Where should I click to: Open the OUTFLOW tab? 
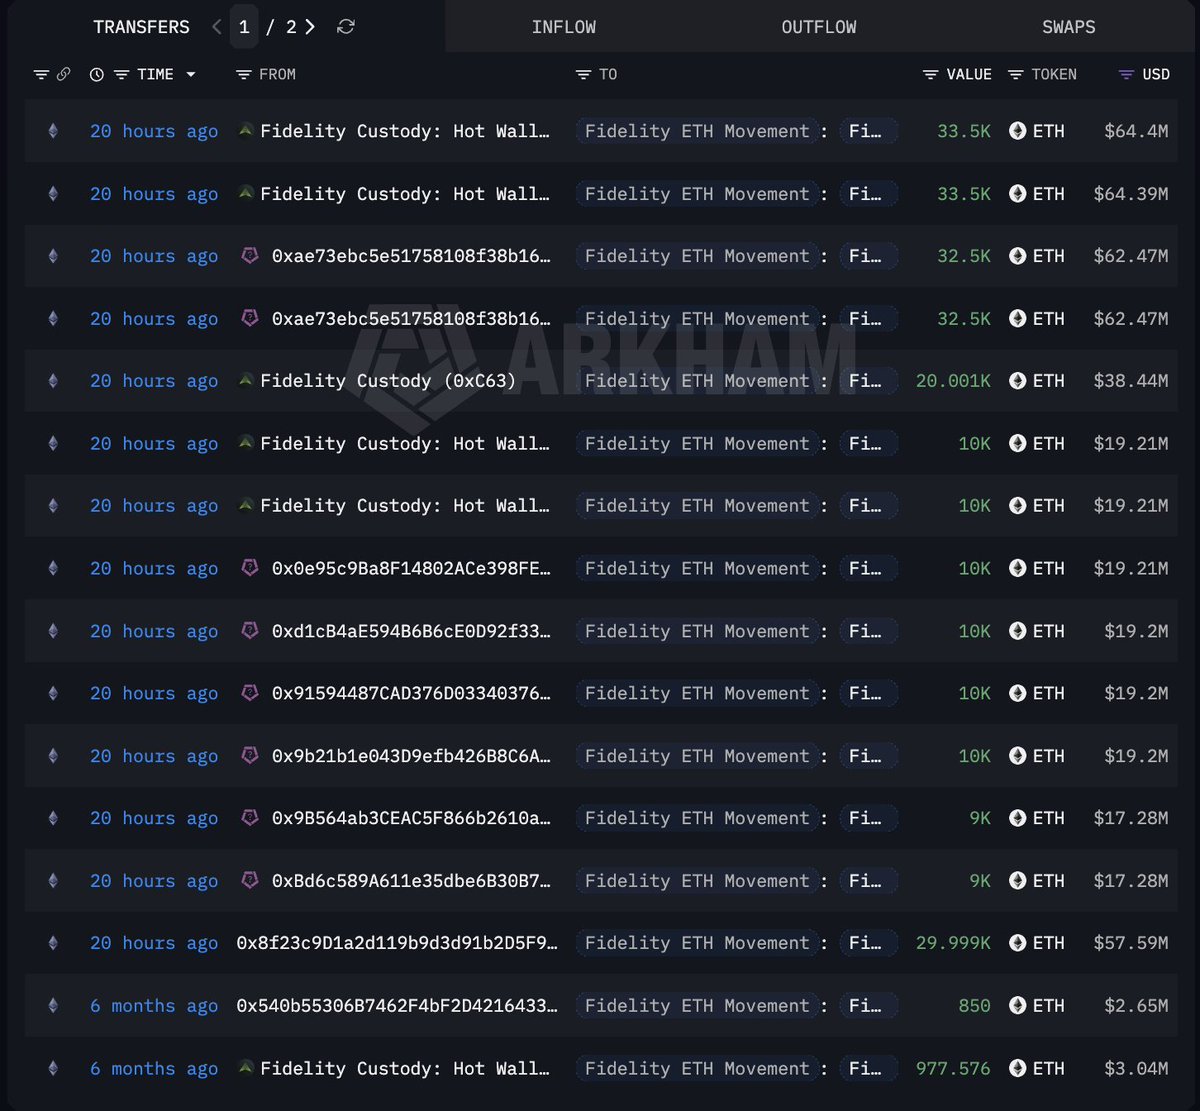point(819,27)
